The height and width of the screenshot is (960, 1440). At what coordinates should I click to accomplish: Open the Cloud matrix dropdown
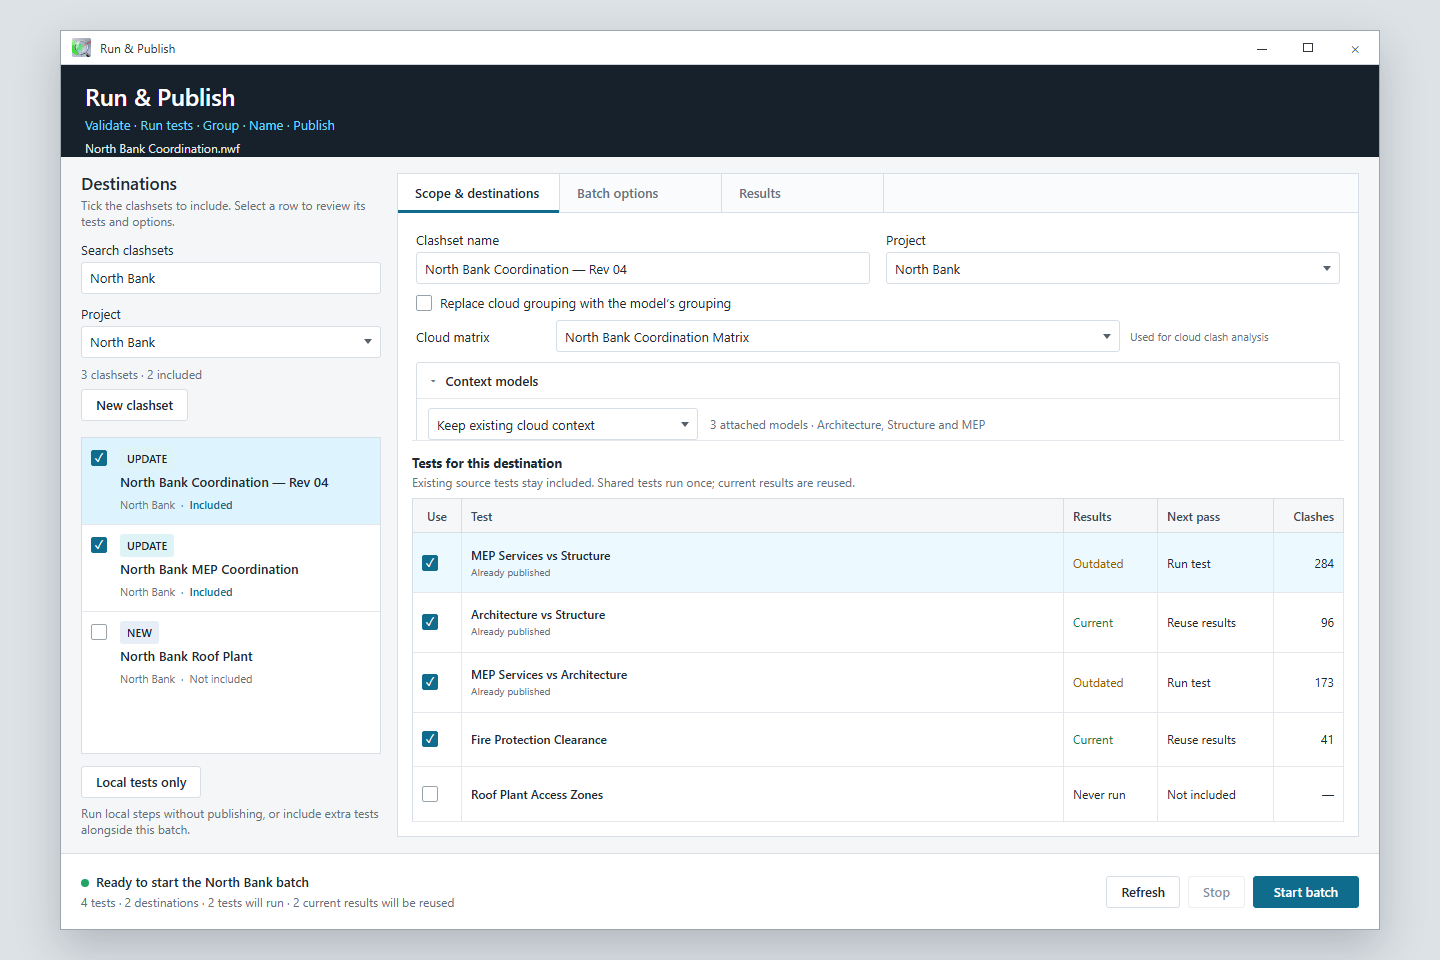coord(838,337)
